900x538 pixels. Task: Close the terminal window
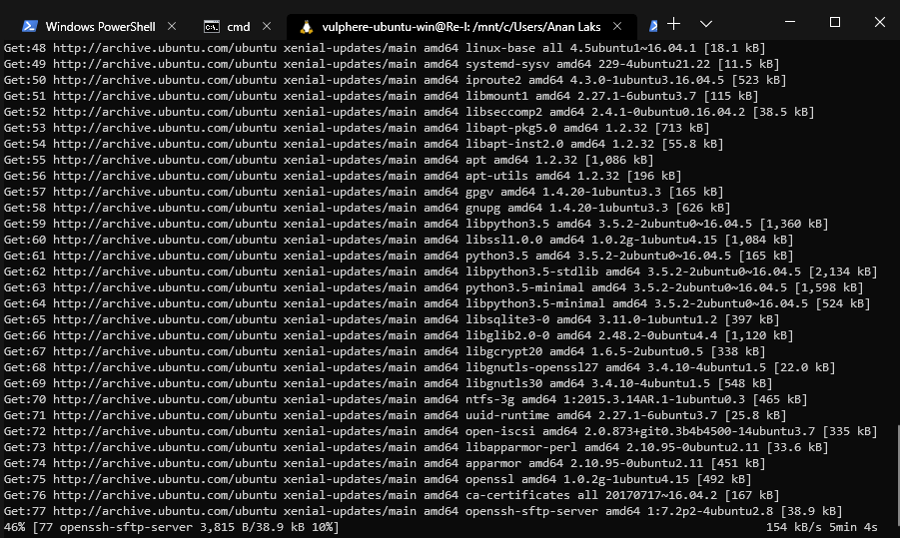879,22
